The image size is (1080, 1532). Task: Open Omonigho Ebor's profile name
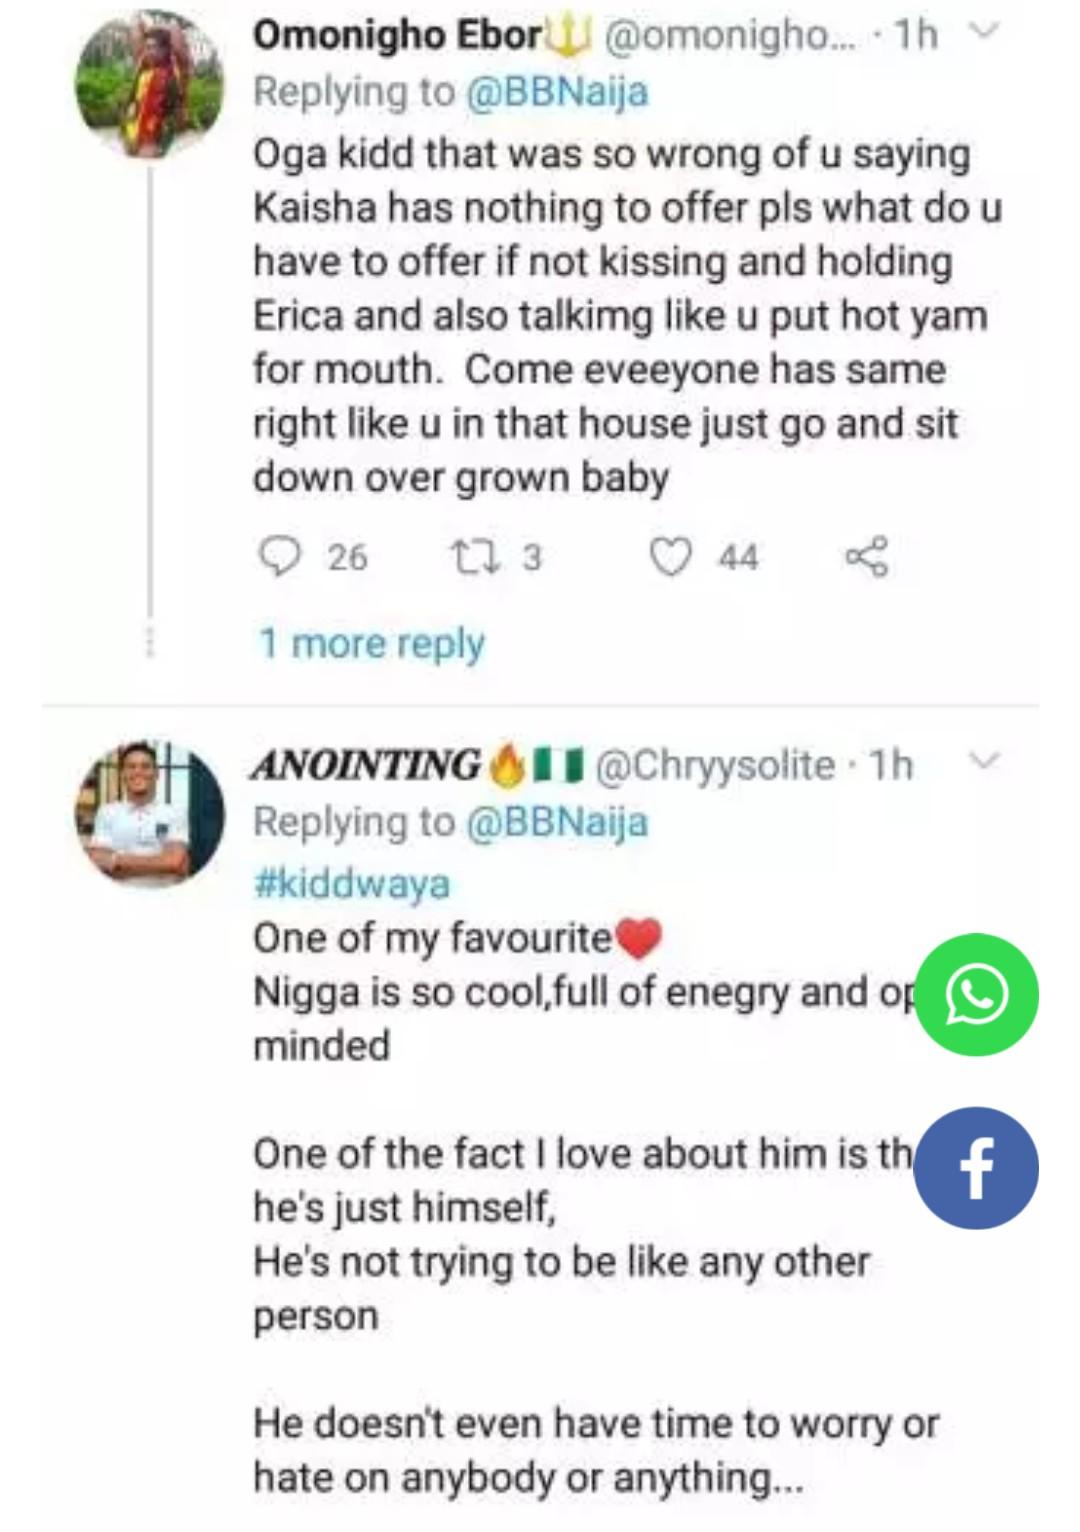(397, 35)
